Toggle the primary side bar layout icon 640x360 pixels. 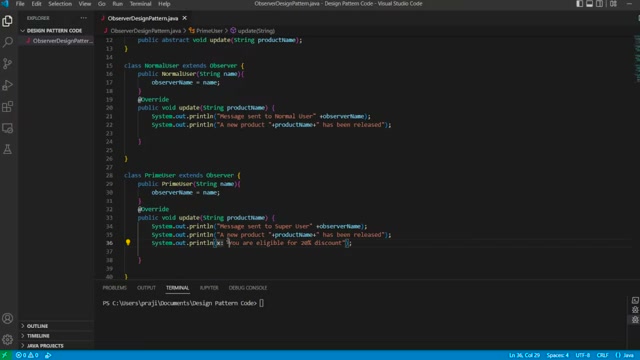[580, 4]
